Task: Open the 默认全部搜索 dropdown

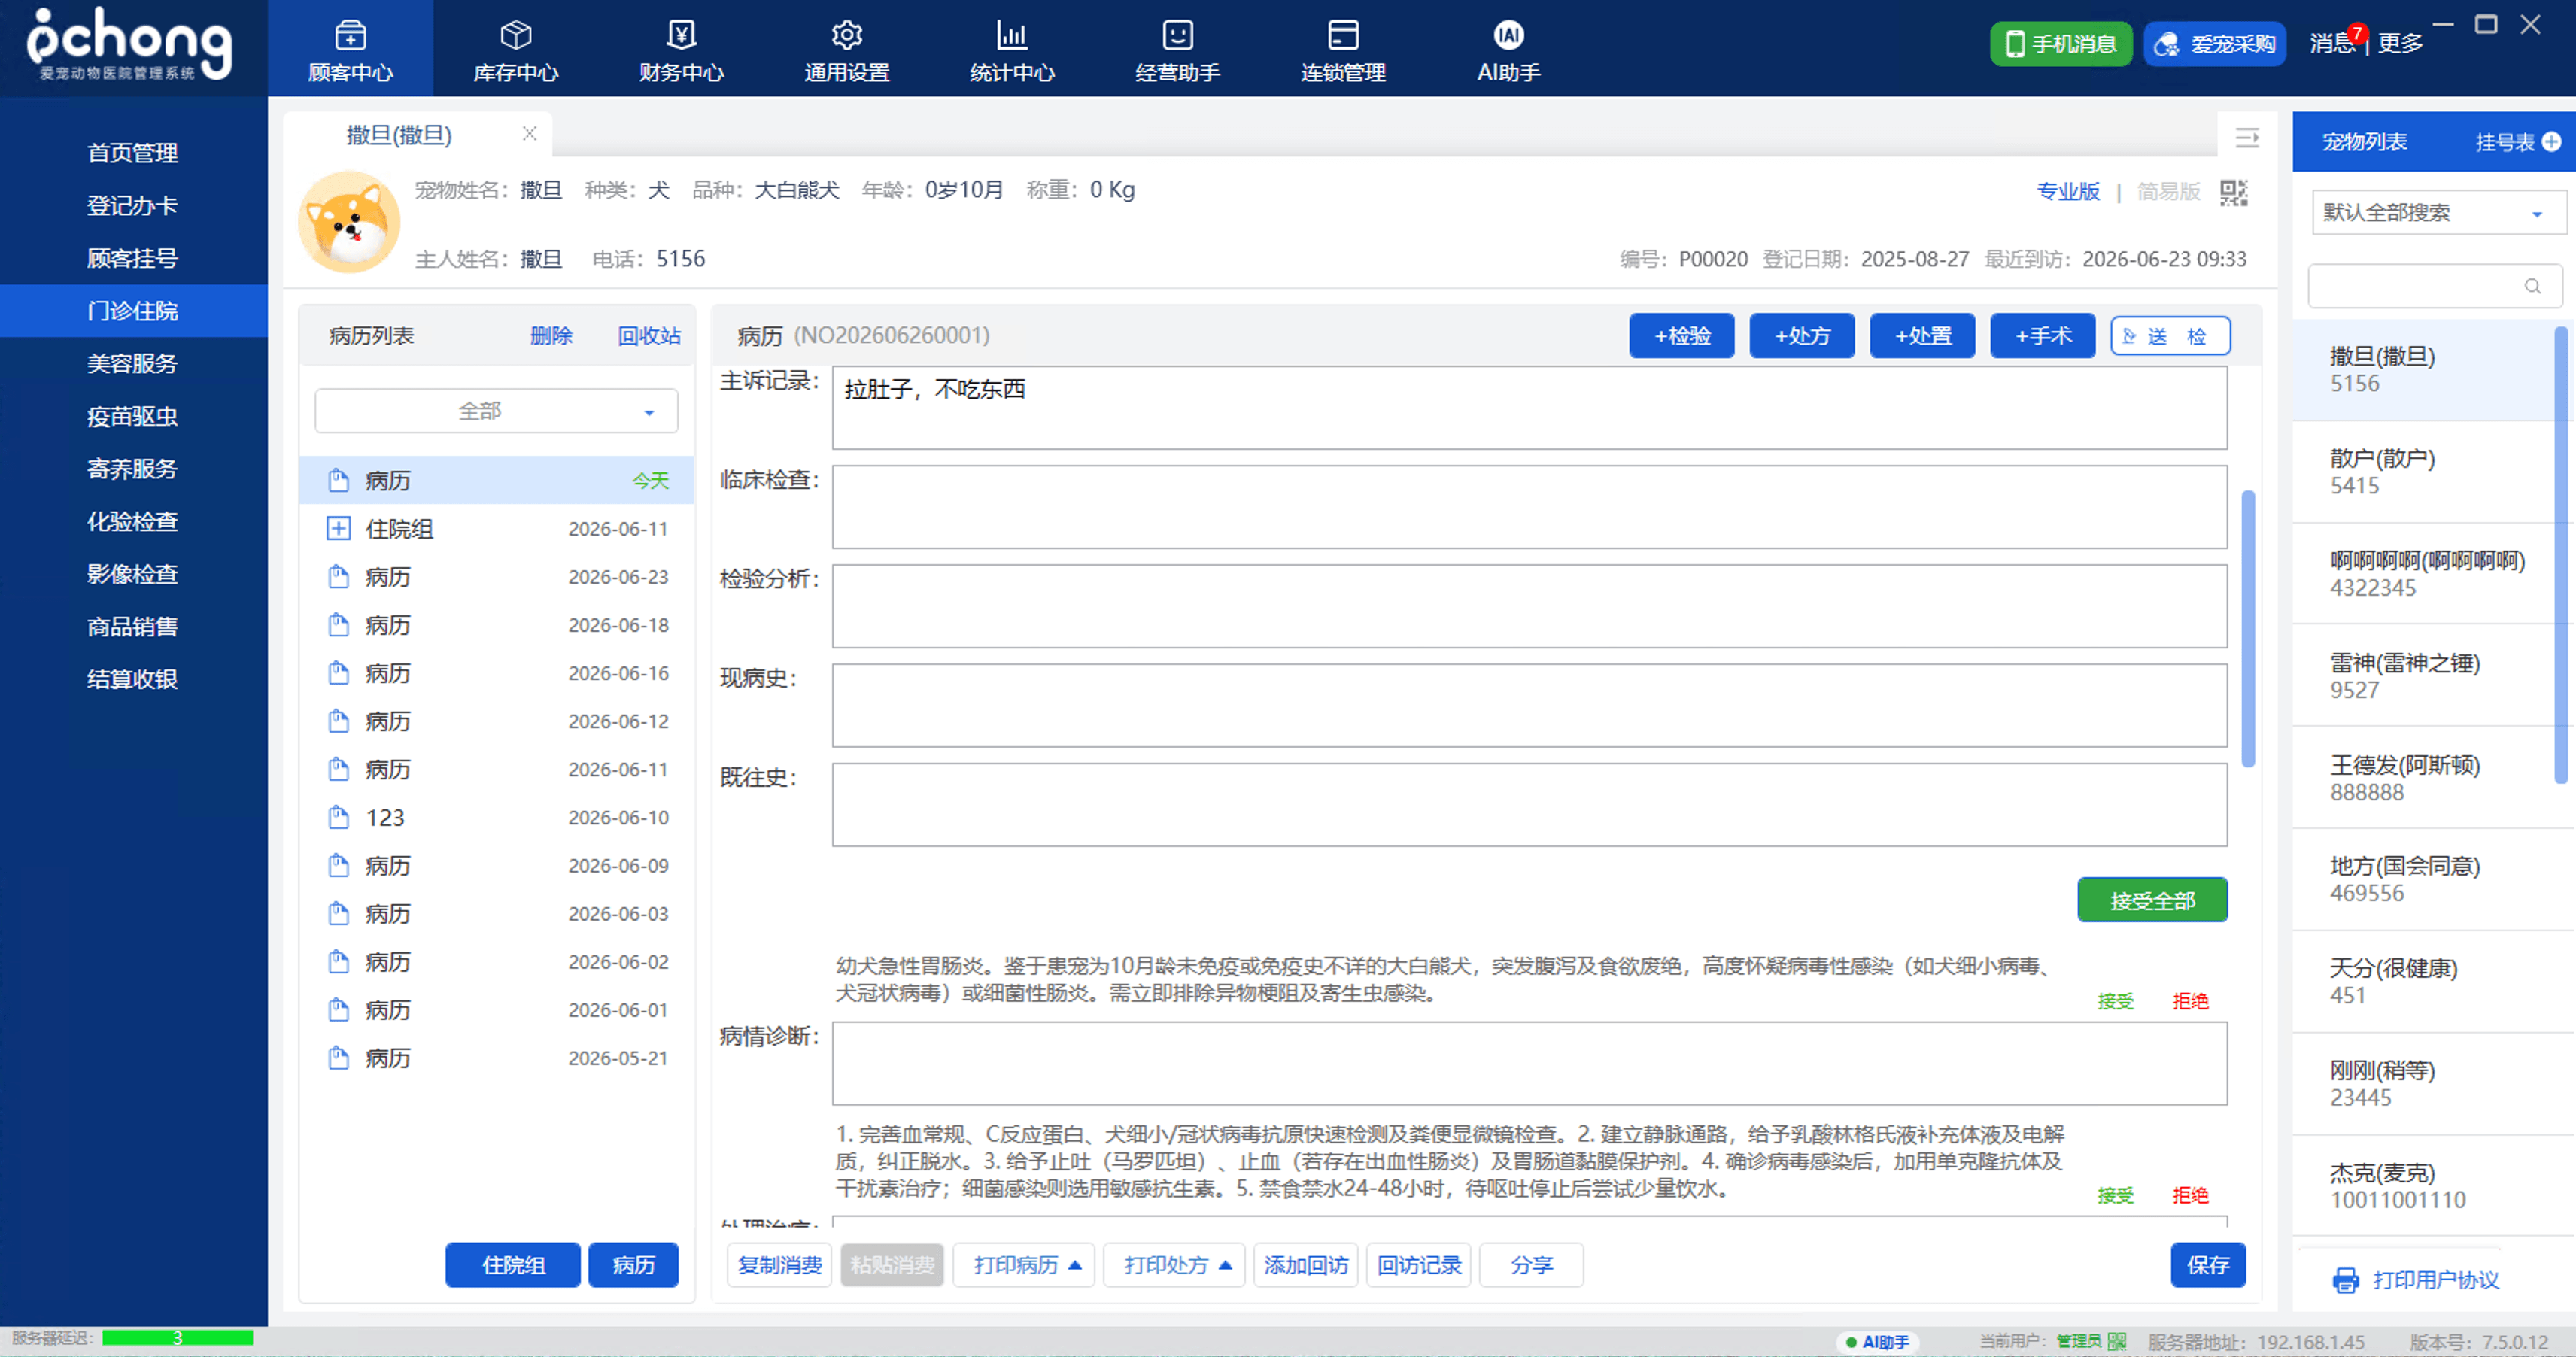Action: [2438, 213]
